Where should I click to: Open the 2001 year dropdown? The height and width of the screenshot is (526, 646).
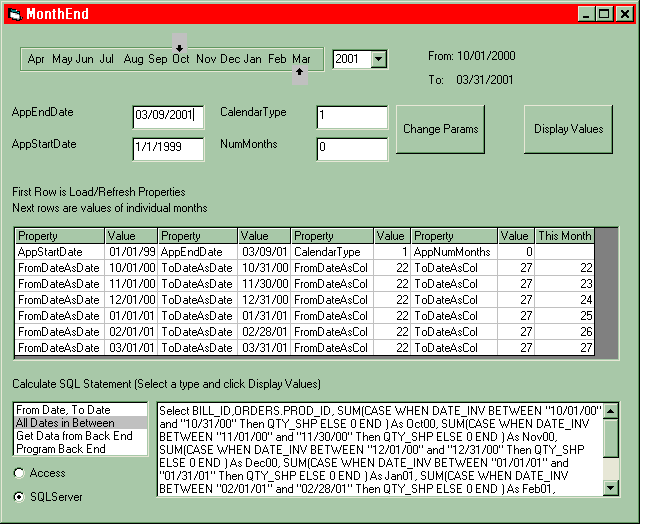378,59
